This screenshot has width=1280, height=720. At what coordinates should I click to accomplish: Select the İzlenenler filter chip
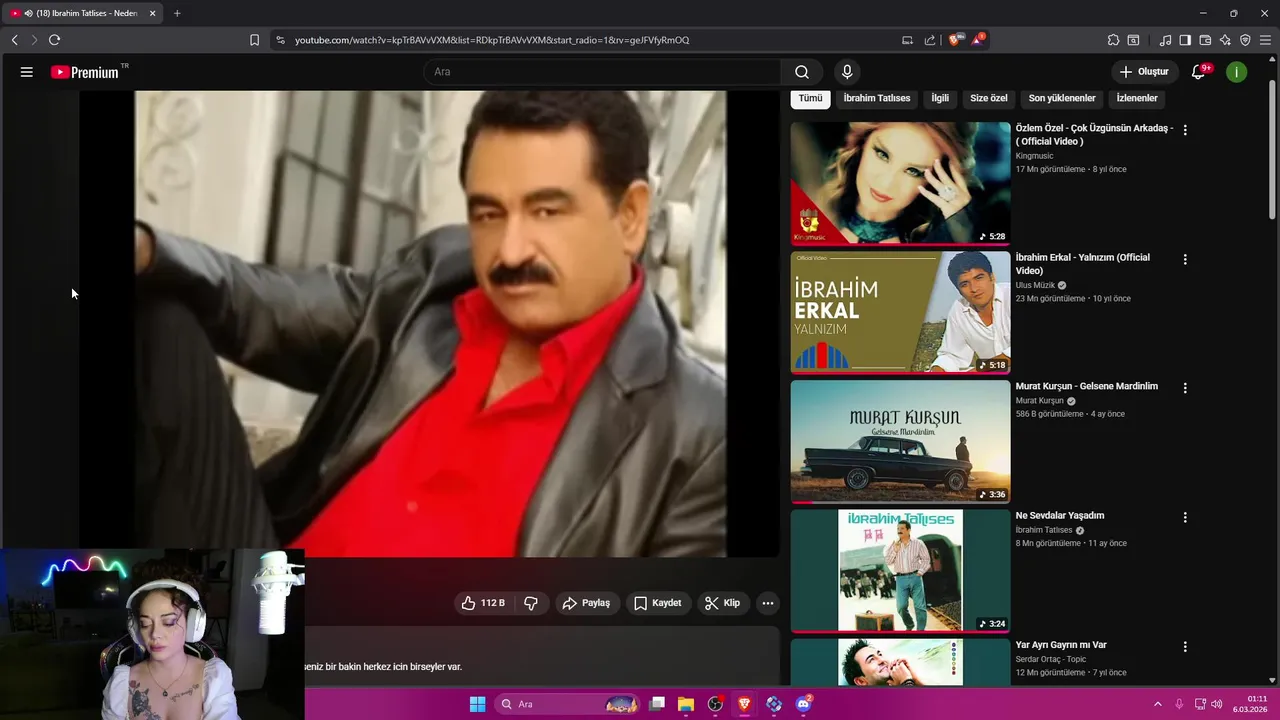1137,98
